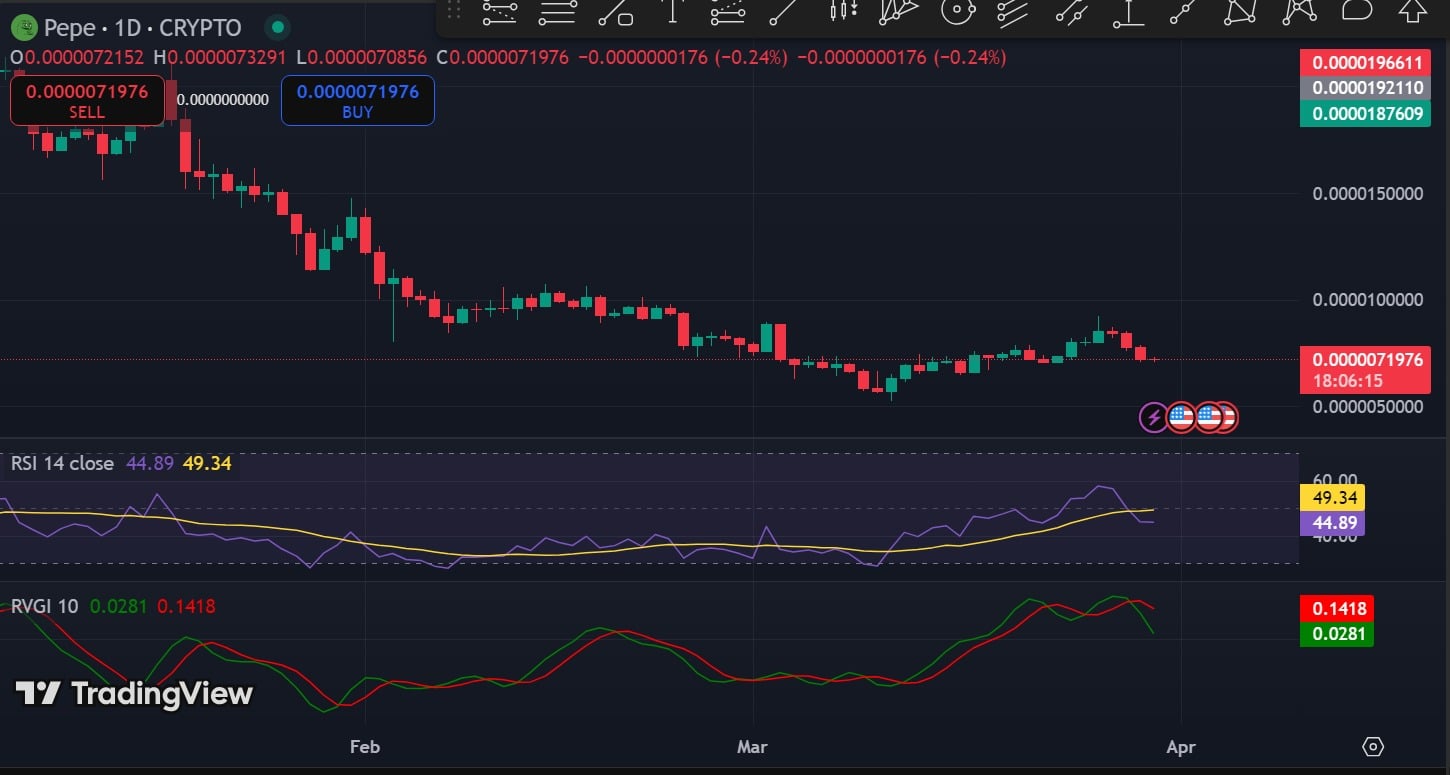Click the blue BUY button
1450x775 pixels.
[x=357, y=101]
